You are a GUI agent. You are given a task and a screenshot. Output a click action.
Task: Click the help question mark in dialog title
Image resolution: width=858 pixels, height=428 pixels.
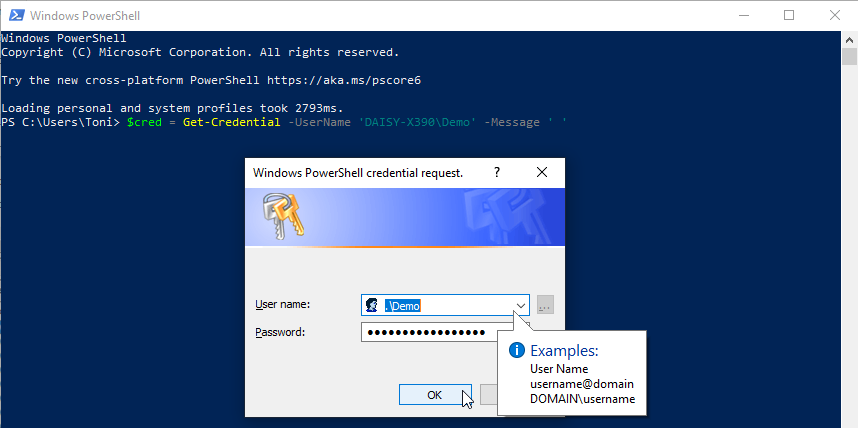[x=497, y=173]
